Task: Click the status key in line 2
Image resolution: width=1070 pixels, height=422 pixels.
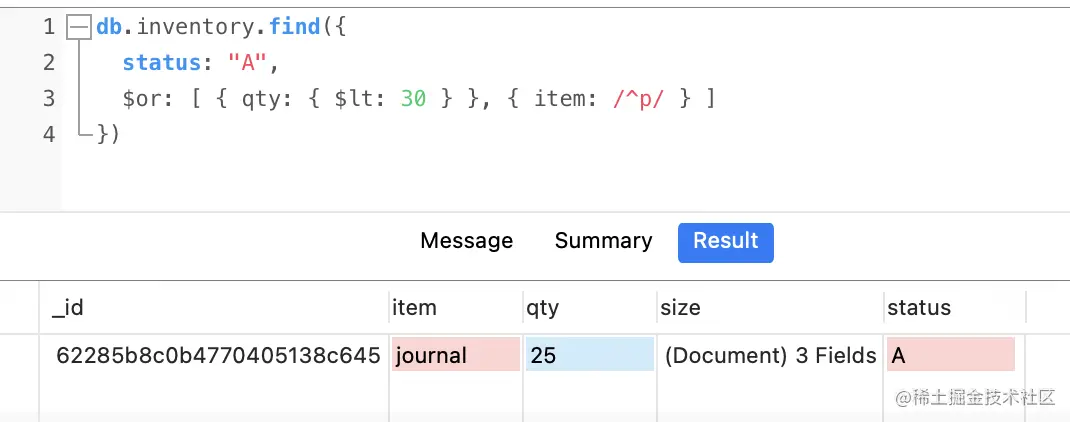Action: (x=161, y=63)
